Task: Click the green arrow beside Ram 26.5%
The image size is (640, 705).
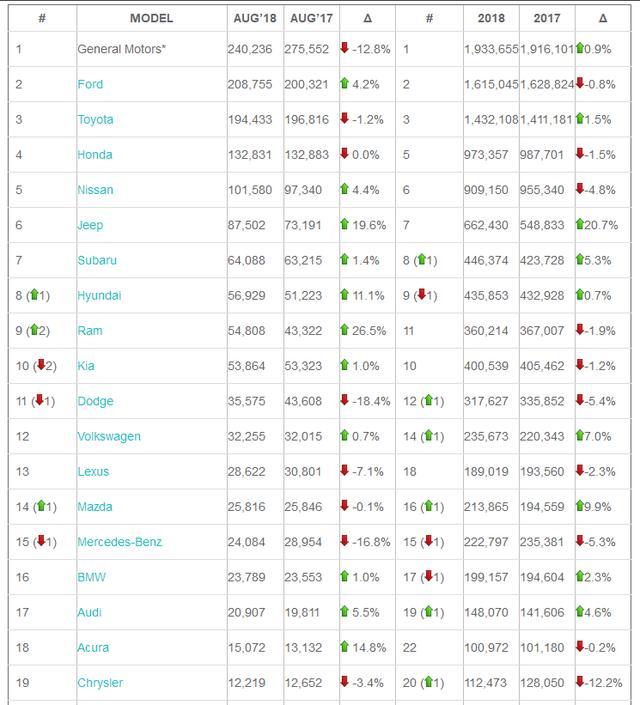Action: [x=345, y=330]
